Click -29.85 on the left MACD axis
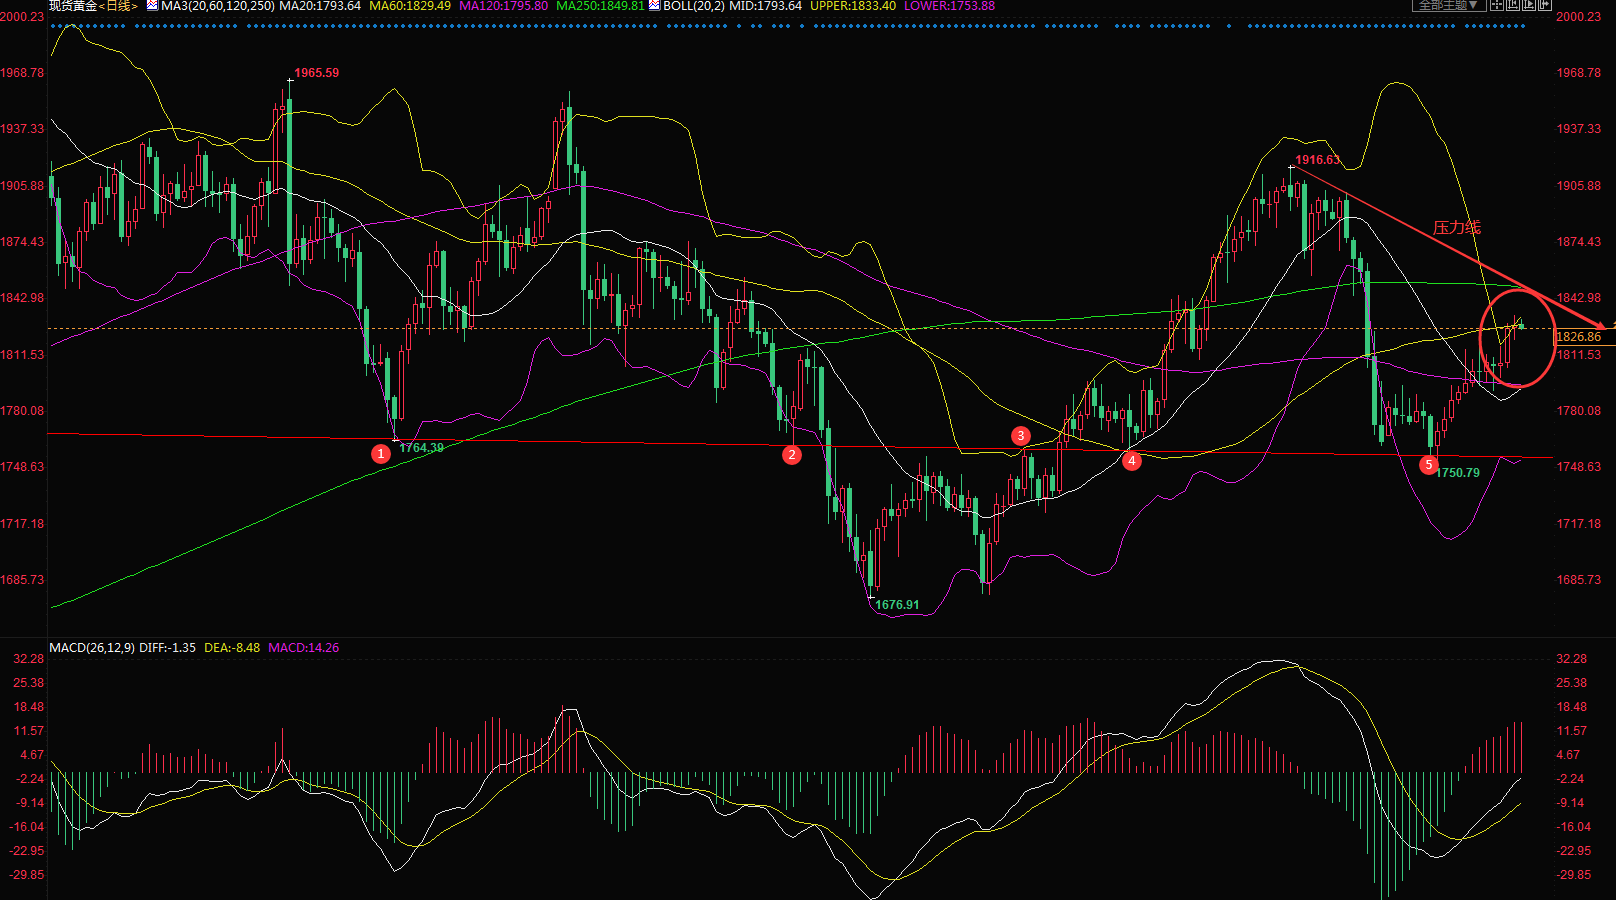1616x900 pixels. click(28, 875)
